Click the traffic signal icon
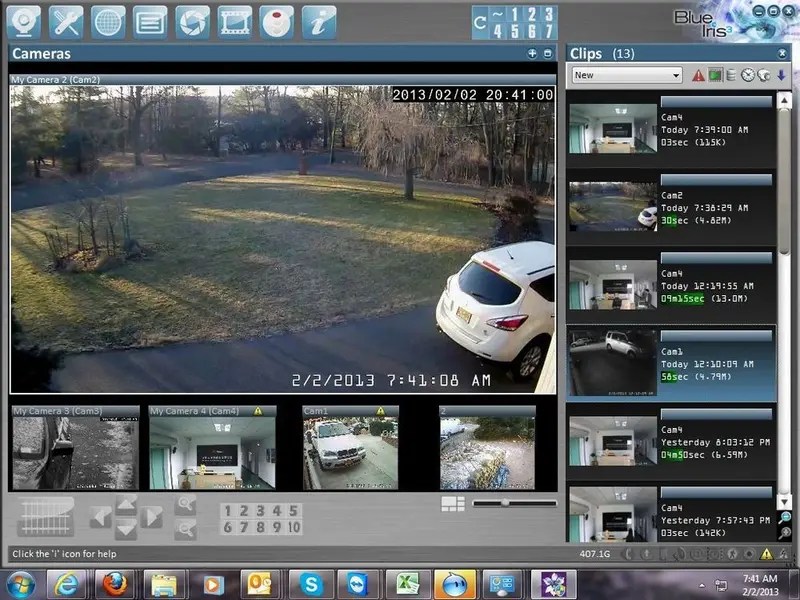Image resolution: width=800 pixels, height=600 pixels. point(277,22)
